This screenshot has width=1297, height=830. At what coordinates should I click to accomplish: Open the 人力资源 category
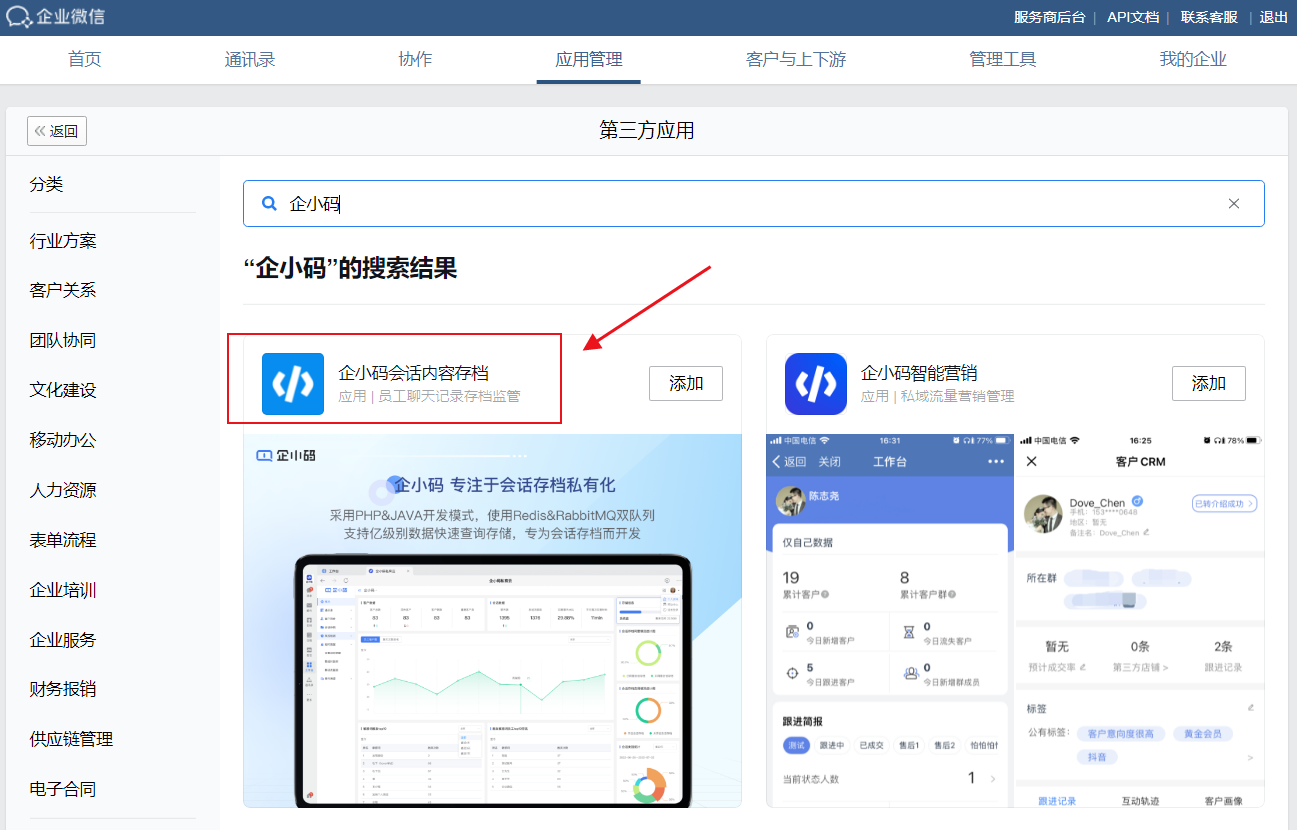[63, 490]
